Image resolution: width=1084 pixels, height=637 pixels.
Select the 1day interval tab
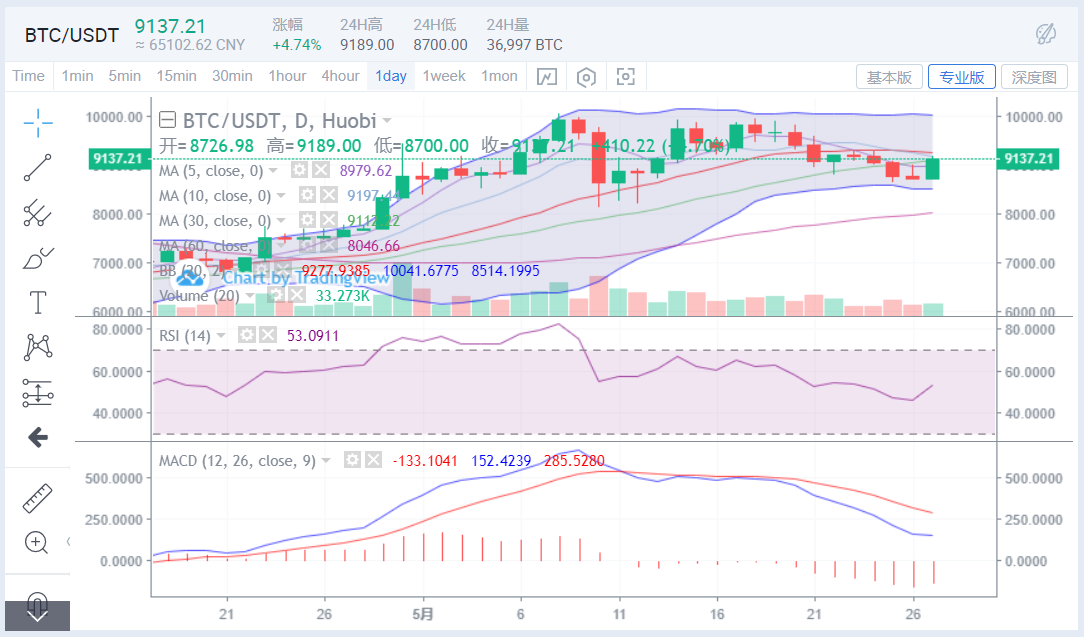[x=391, y=76]
